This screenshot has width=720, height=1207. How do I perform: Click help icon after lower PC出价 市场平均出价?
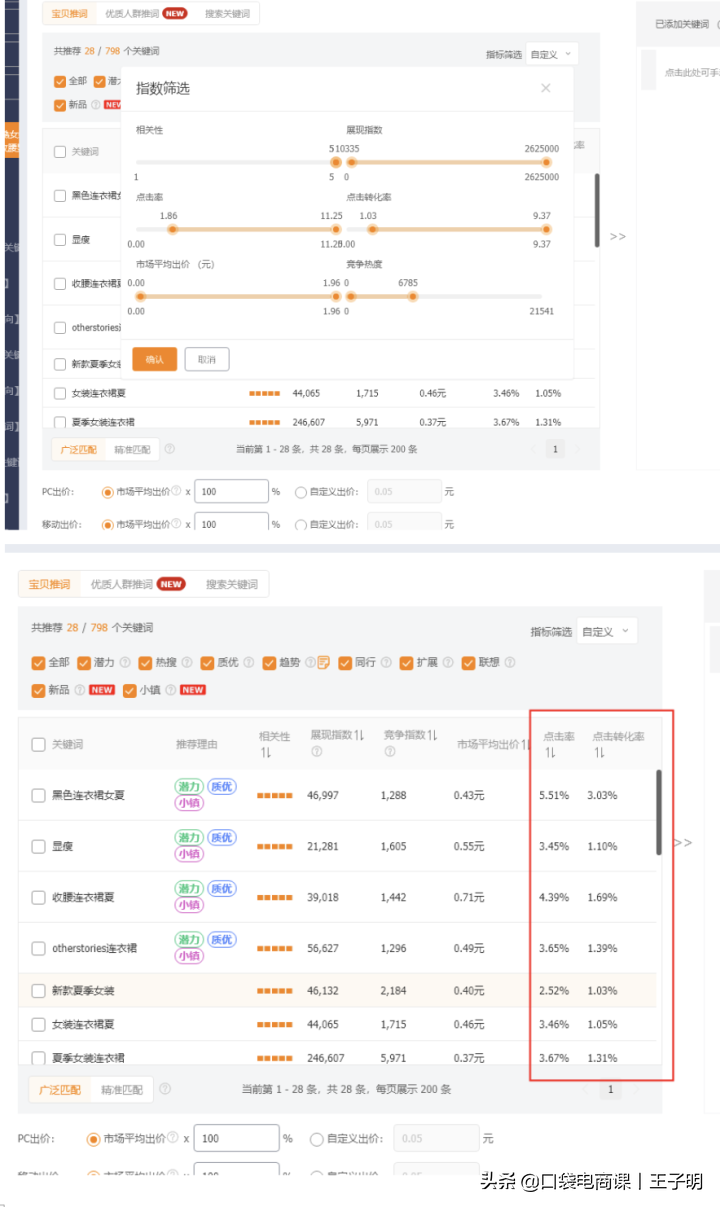[x=174, y=1138]
